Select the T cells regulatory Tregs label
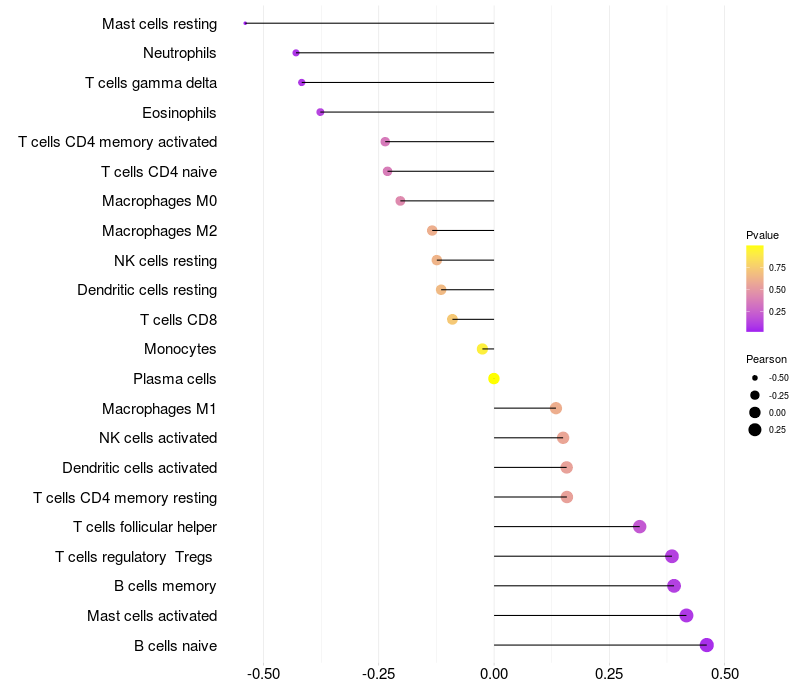800x700 pixels. pos(134,557)
